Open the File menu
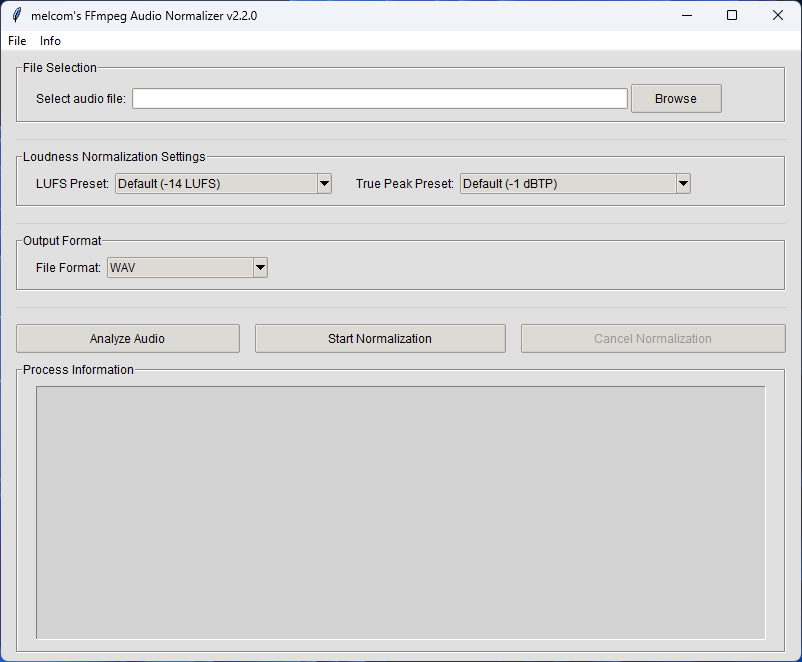Viewport: 802px width, 662px height. click(17, 41)
